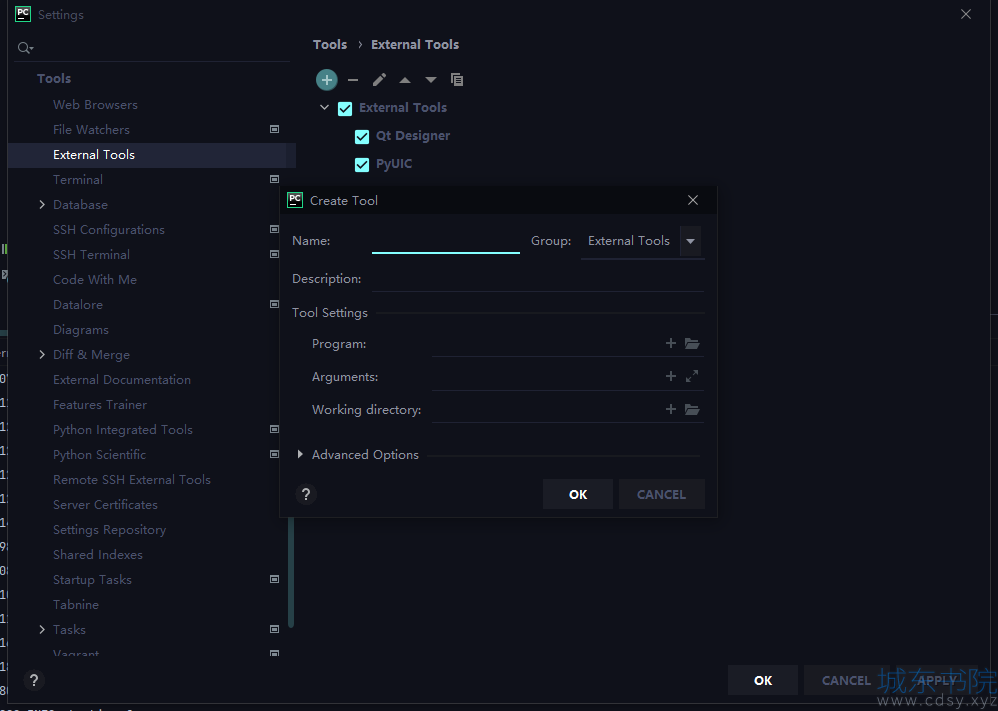Image resolution: width=998 pixels, height=711 pixels.
Task: Open Web Browsers settings page
Action: click(95, 104)
